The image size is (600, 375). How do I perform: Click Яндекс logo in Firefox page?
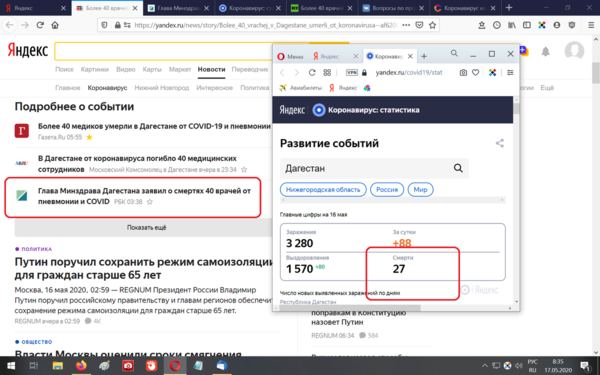[x=28, y=51]
